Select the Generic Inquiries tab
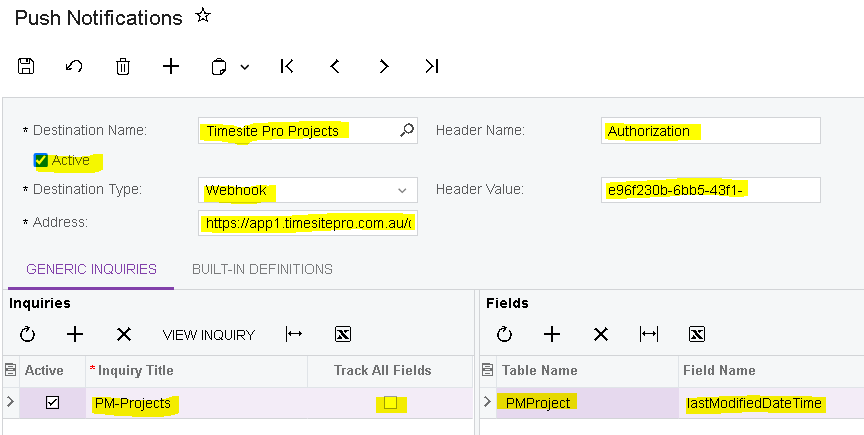The image size is (864, 435). pos(91,269)
